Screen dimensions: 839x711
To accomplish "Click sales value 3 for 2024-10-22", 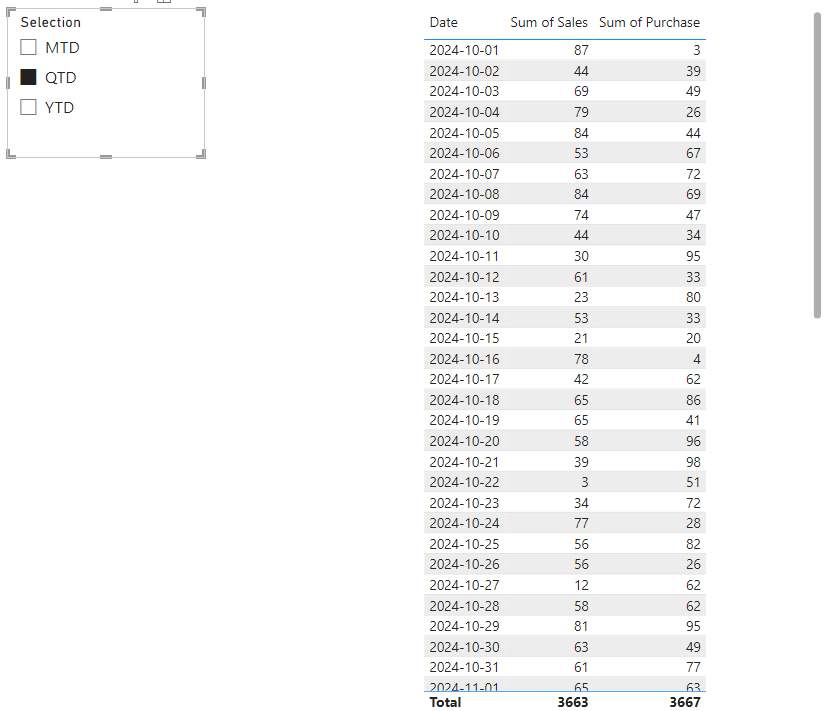I will pos(585,483).
